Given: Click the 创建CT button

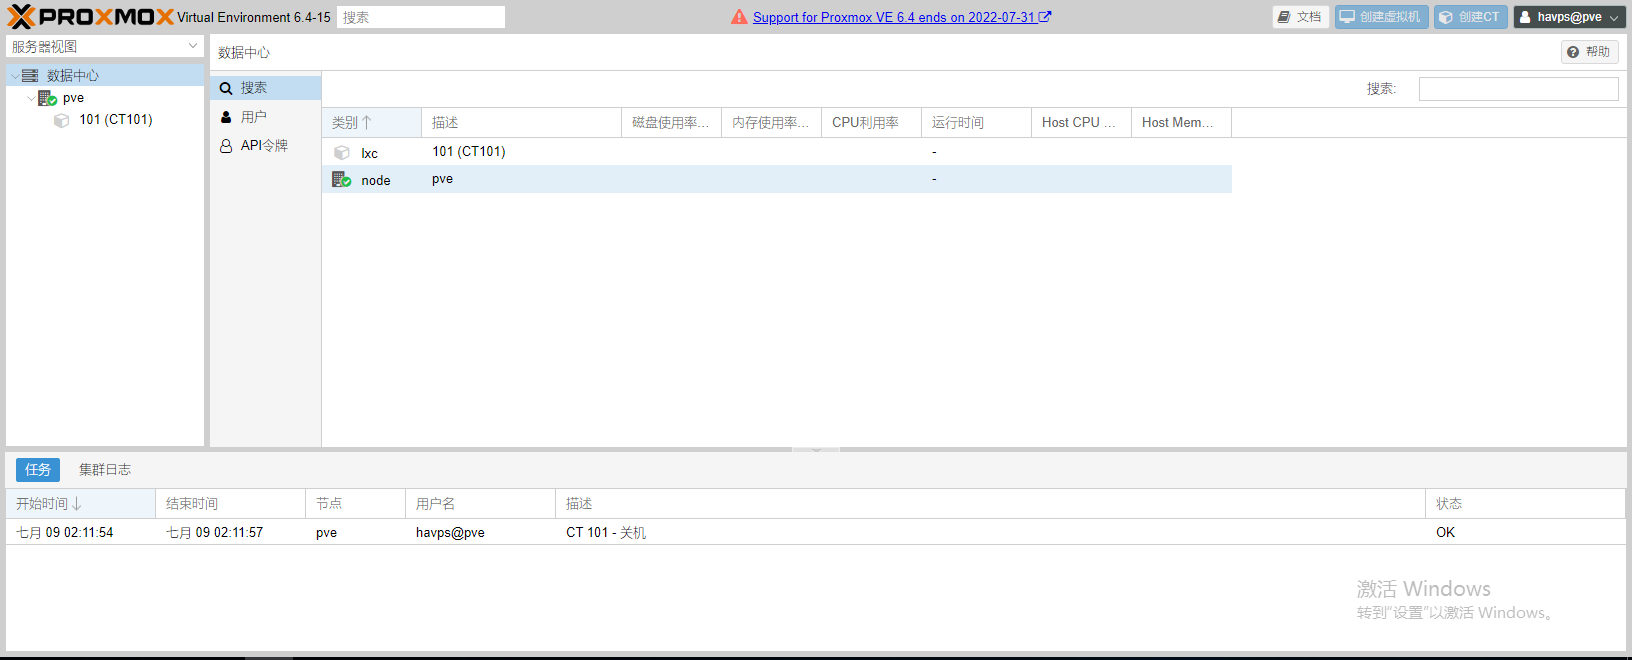Looking at the screenshot, I should [x=1470, y=17].
